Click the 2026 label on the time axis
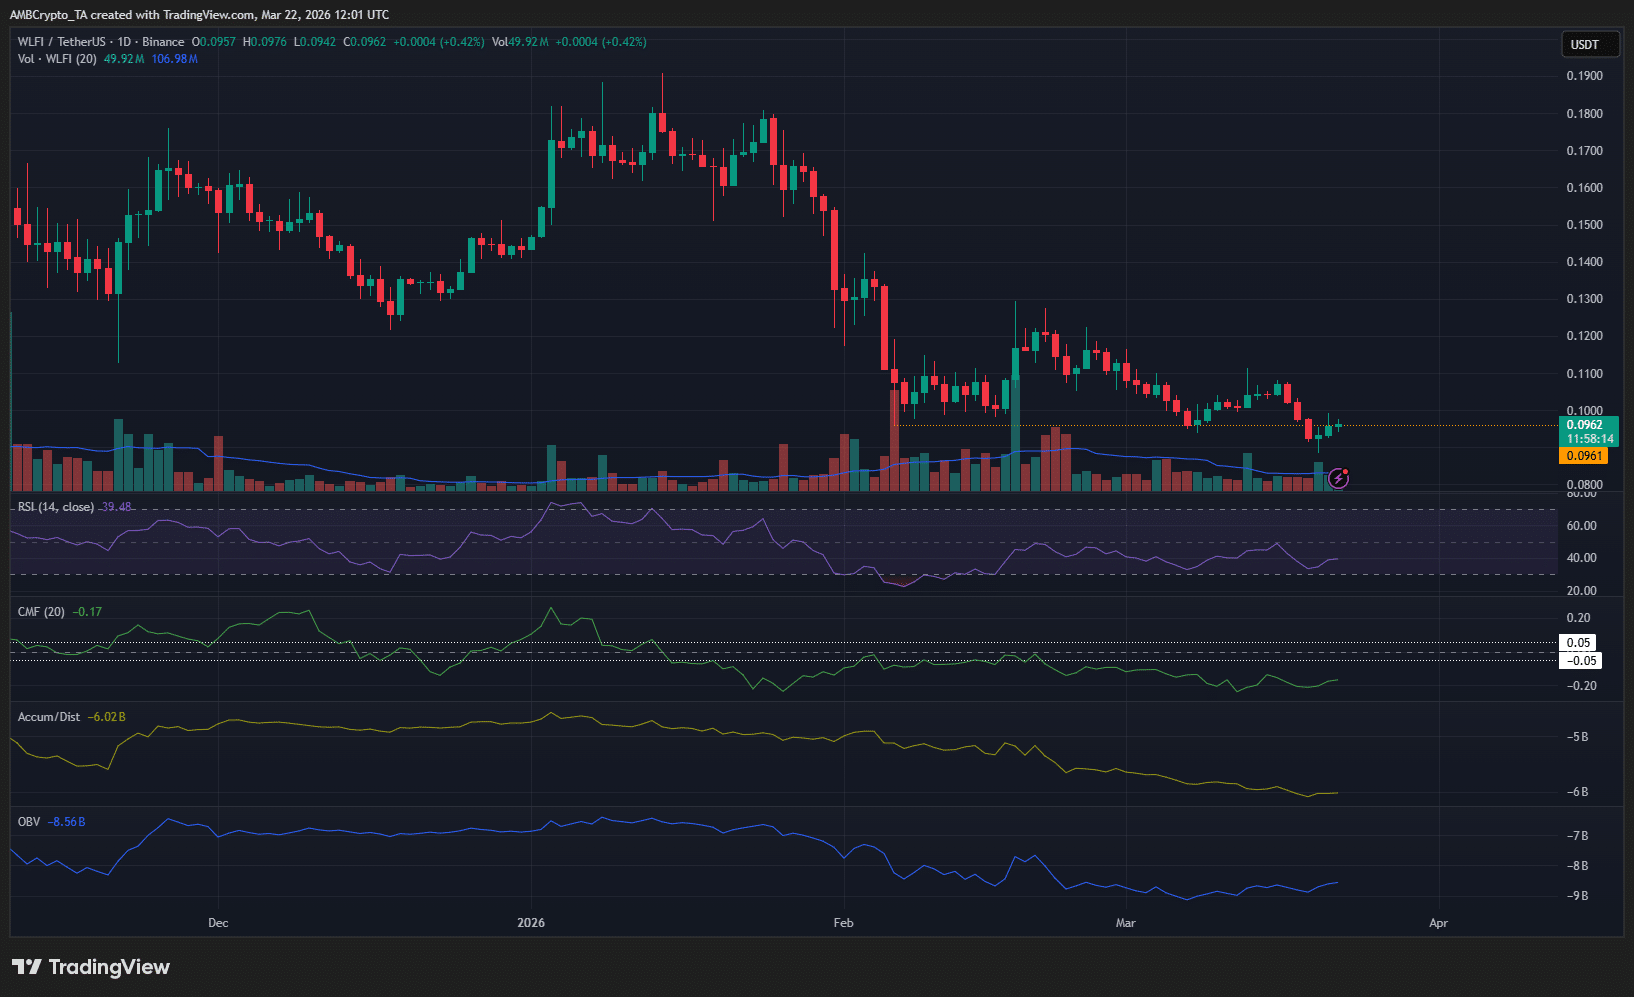This screenshot has height=997, width=1634. tap(531, 923)
